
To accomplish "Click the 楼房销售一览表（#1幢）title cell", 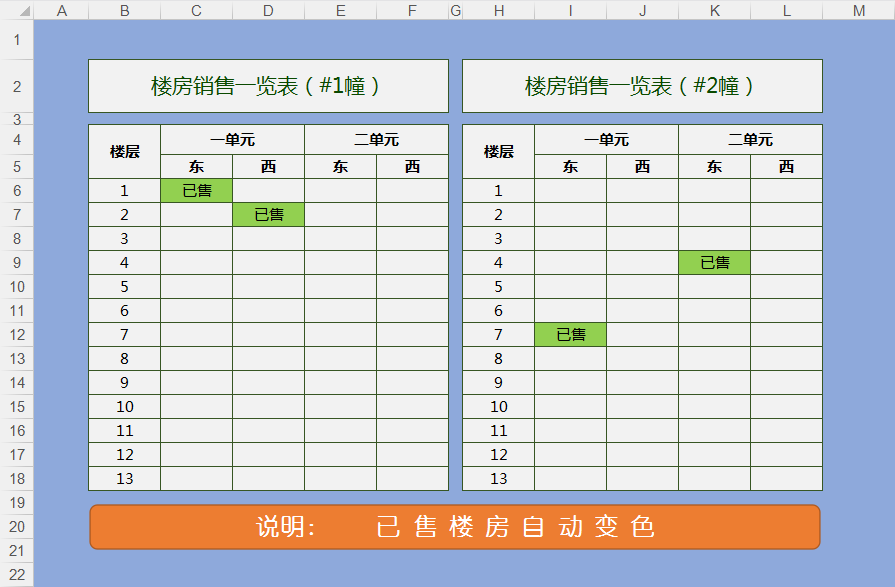I will [268, 86].
